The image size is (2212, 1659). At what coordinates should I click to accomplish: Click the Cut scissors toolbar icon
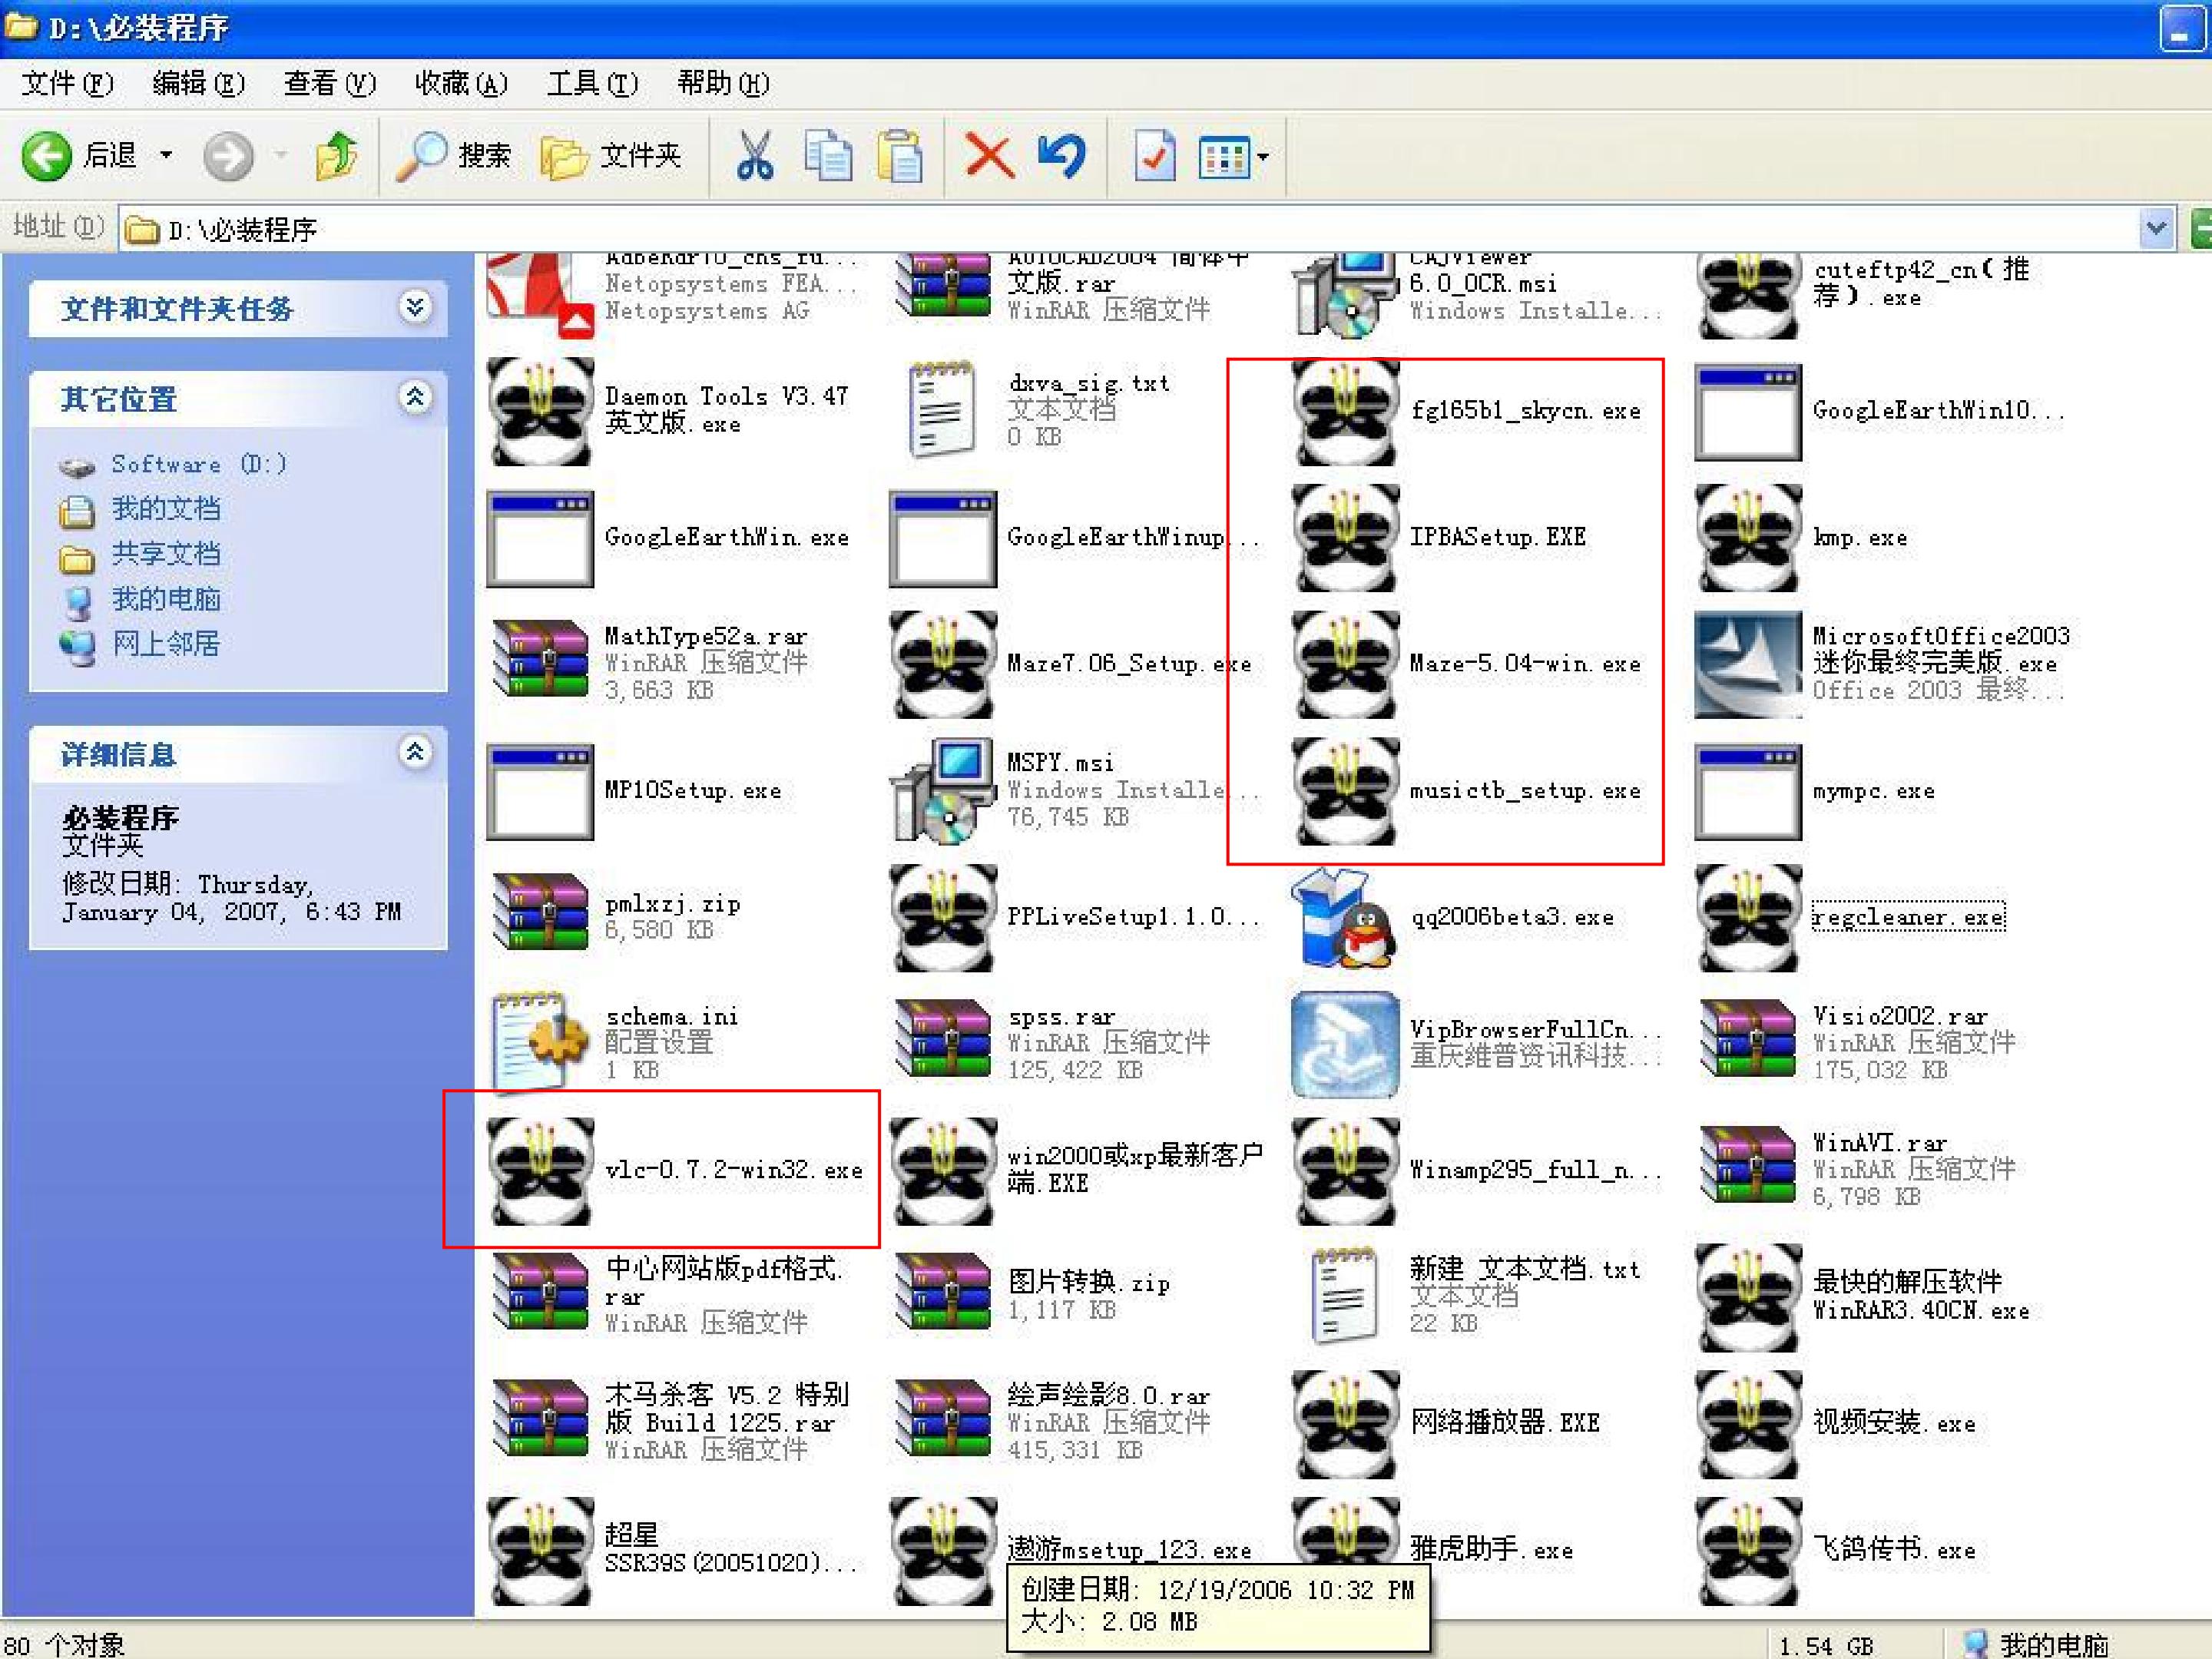755,156
